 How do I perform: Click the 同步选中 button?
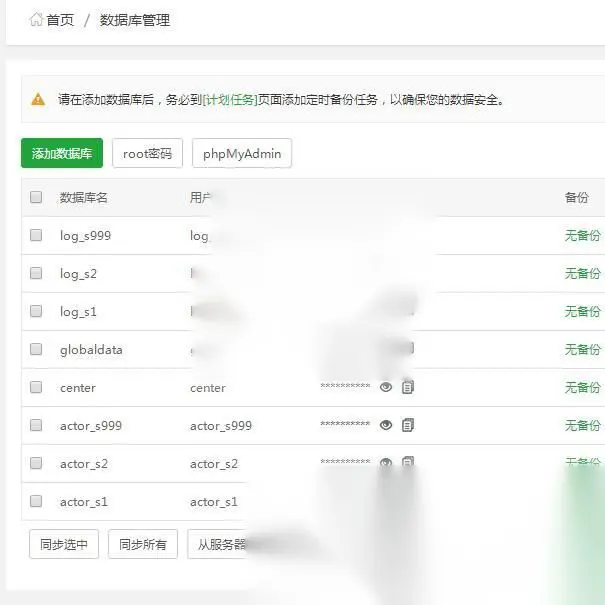pos(64,544)
